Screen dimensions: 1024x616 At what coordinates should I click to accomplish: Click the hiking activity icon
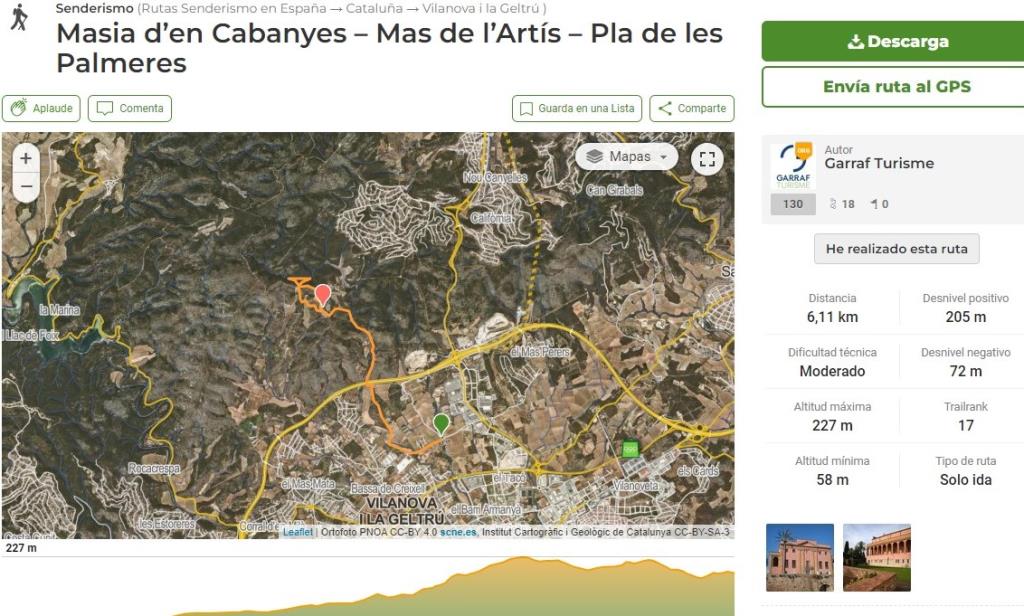tap(19, 17)
